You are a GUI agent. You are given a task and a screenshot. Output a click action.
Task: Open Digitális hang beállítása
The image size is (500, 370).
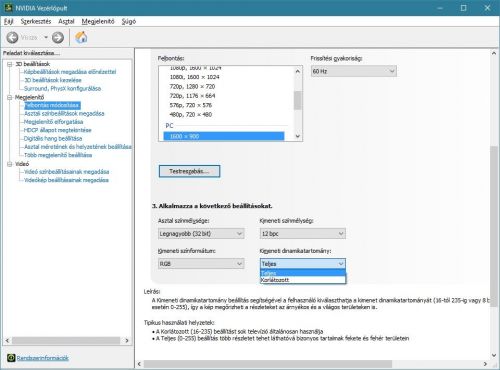point(53,138)
